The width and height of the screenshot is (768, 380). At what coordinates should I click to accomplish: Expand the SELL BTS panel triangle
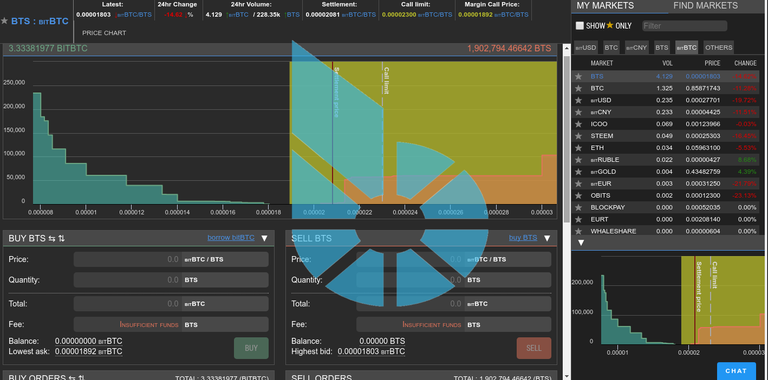coord(547,238)
